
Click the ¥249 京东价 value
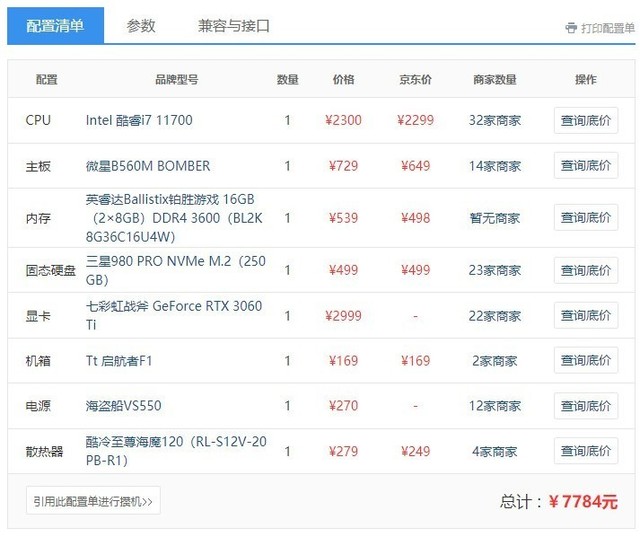click(416, 451)
